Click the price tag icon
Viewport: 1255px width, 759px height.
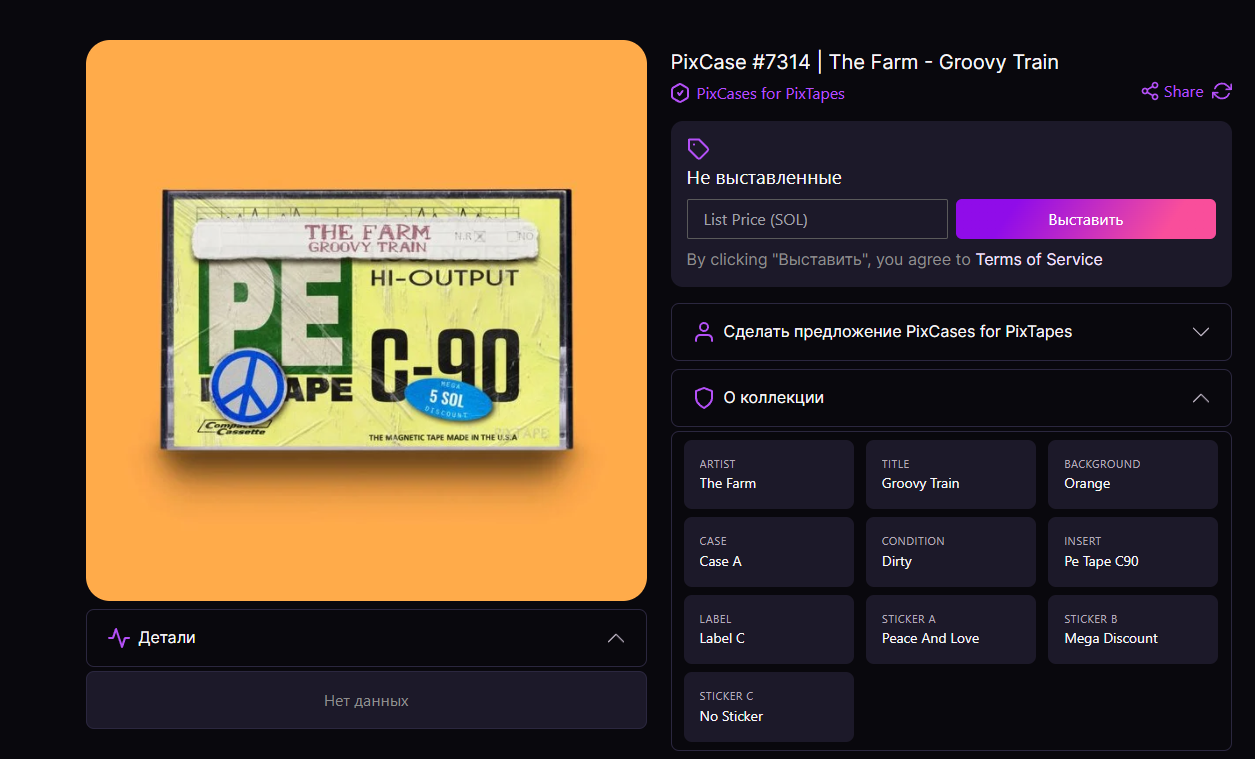click(698, 149)
